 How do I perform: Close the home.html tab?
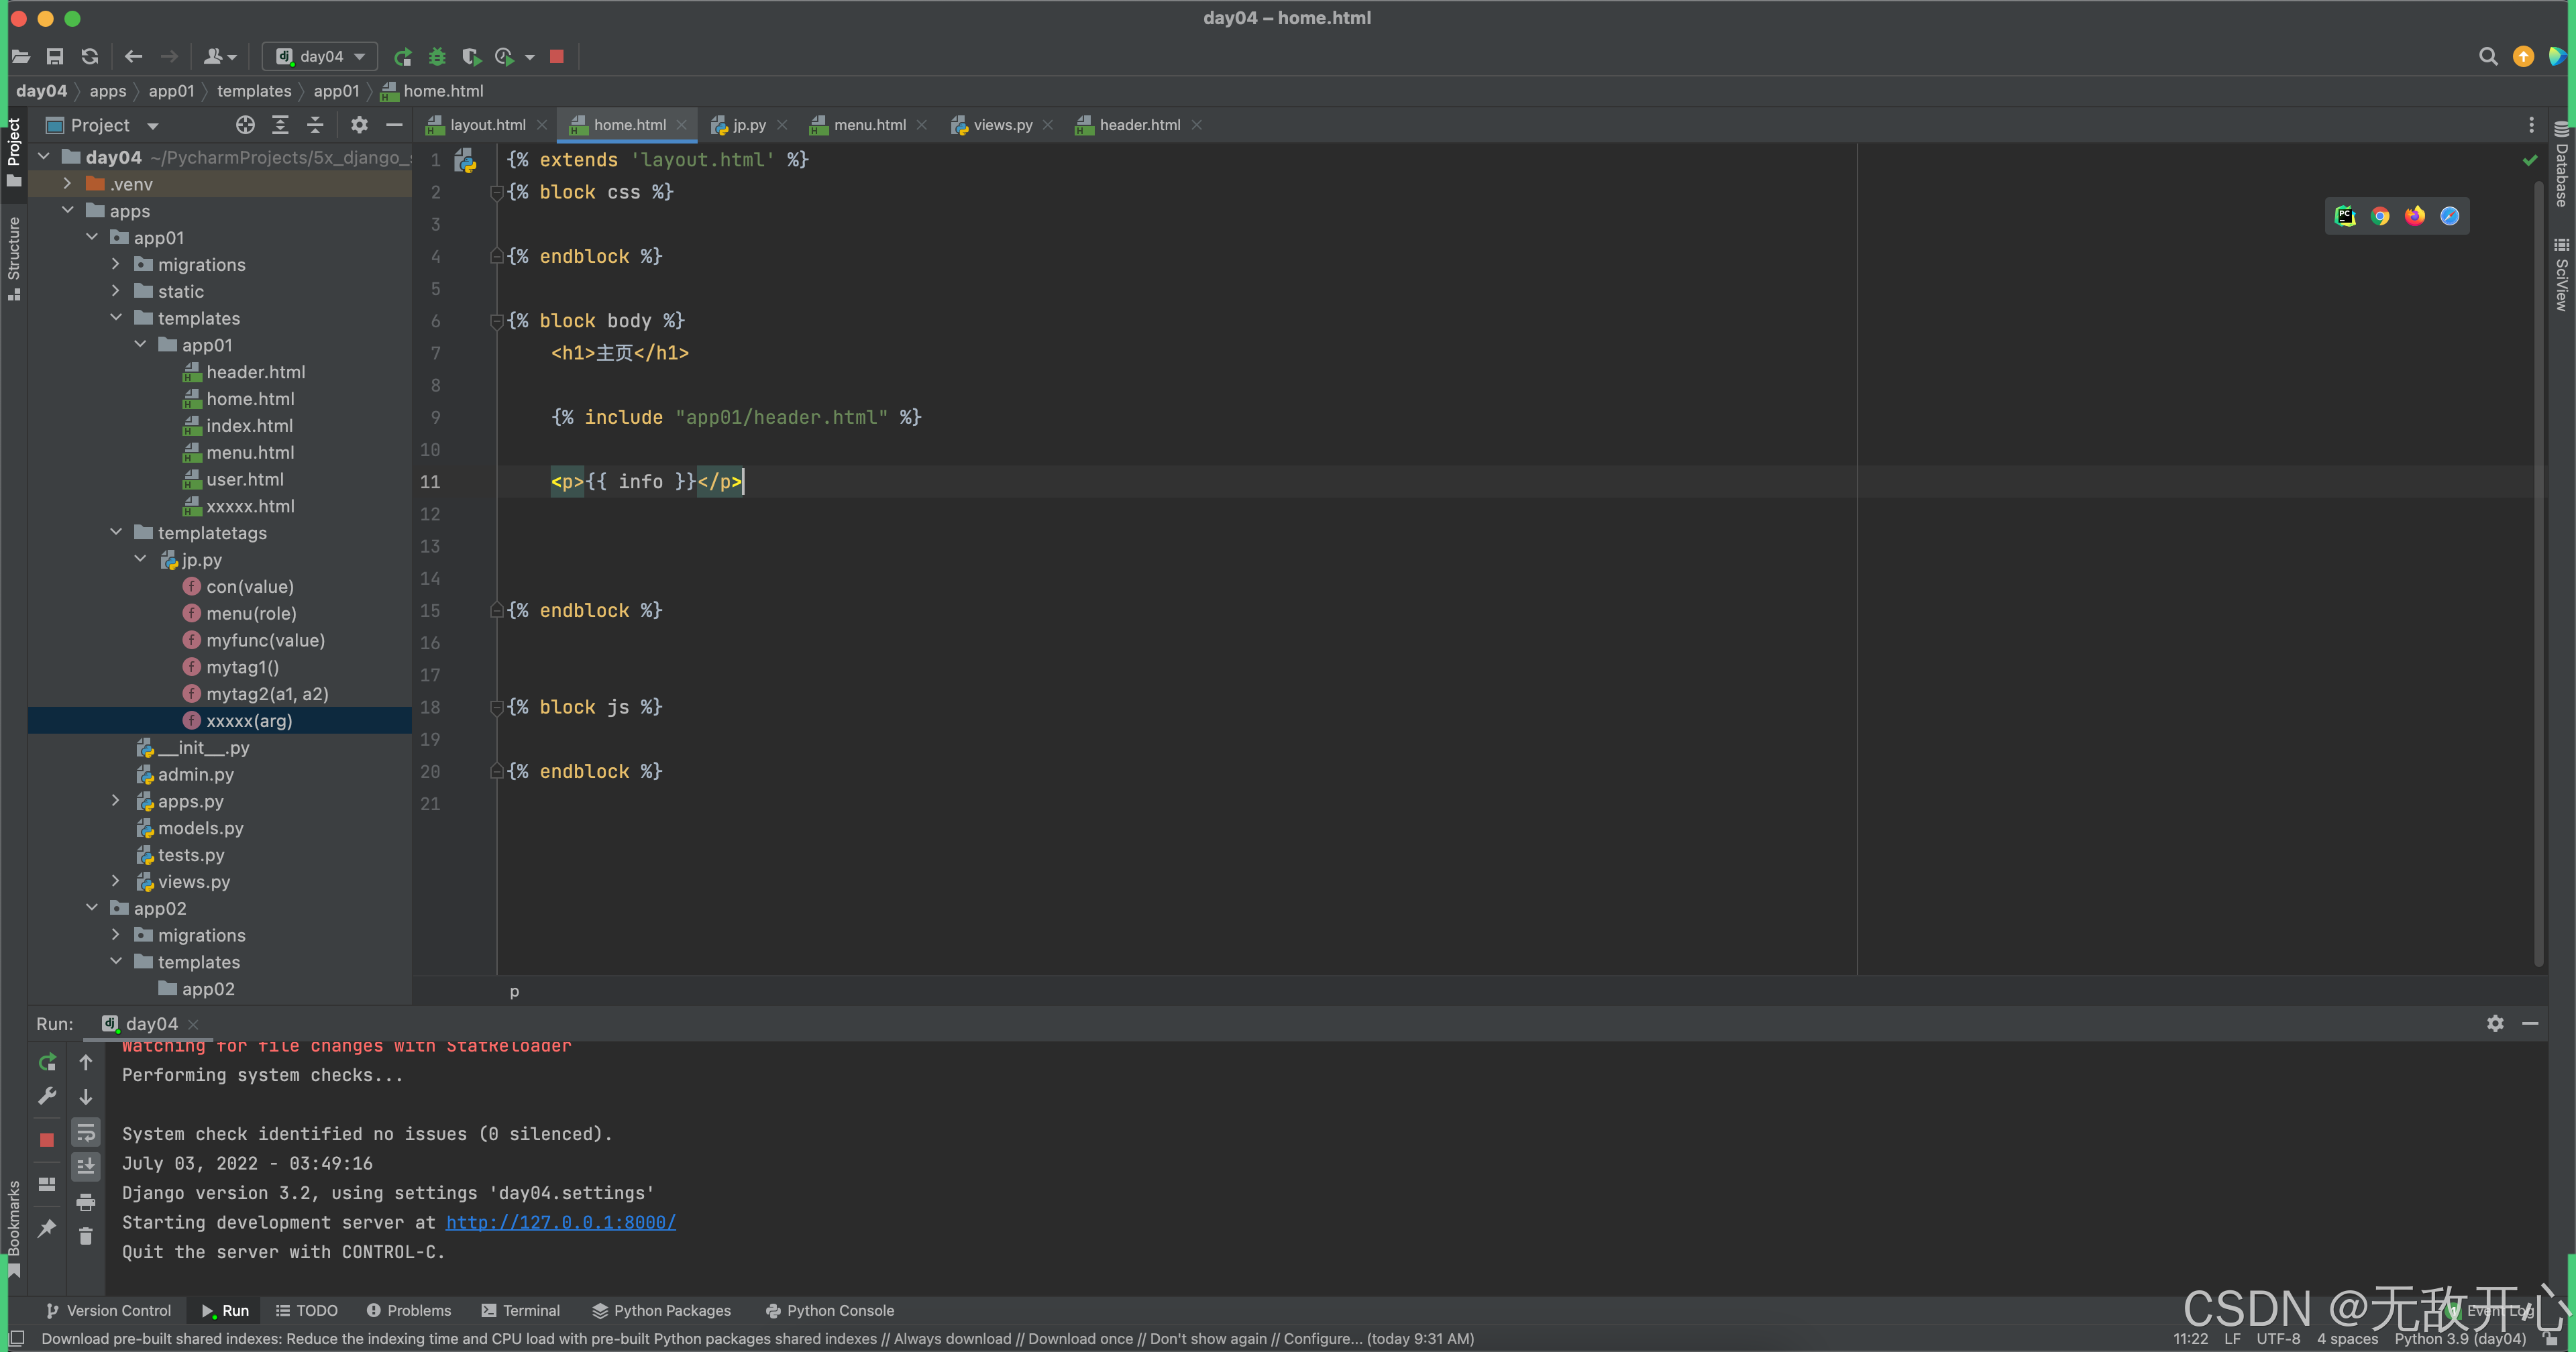pyautogui.click(x=681, y=125)
